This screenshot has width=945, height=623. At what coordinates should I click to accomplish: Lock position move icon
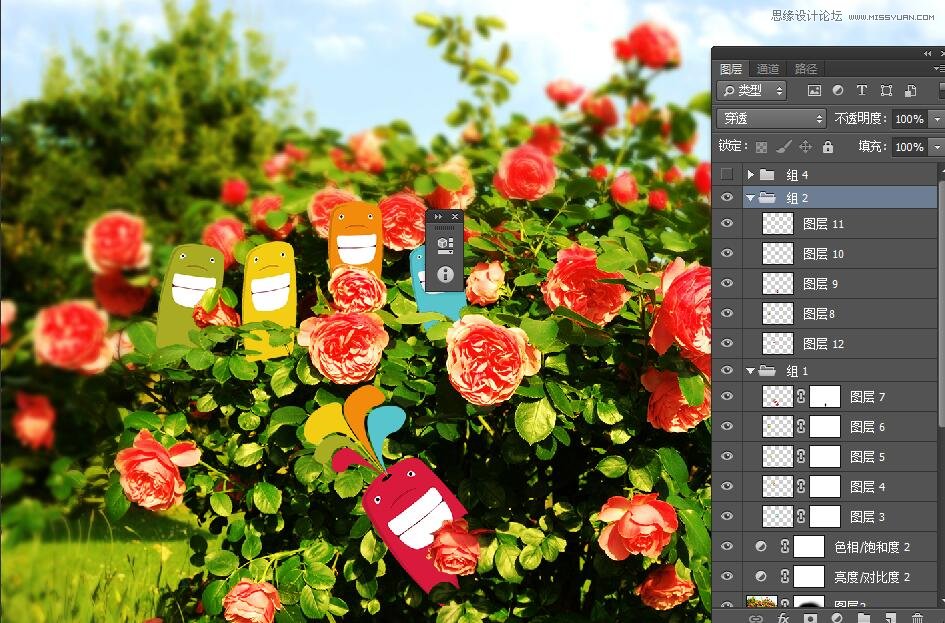805,146
